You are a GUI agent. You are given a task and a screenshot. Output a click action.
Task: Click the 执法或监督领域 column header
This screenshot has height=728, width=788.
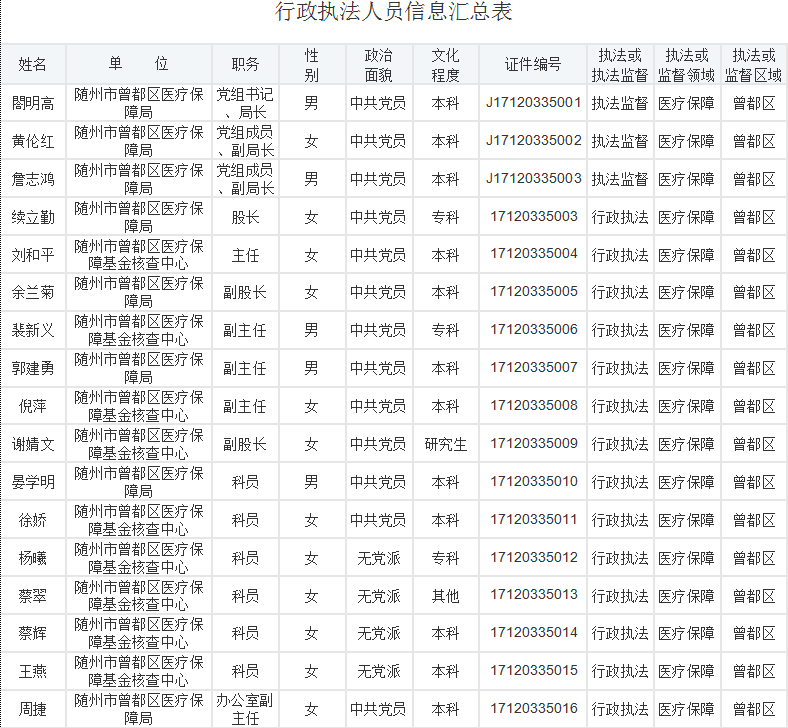tap(686, 65)
